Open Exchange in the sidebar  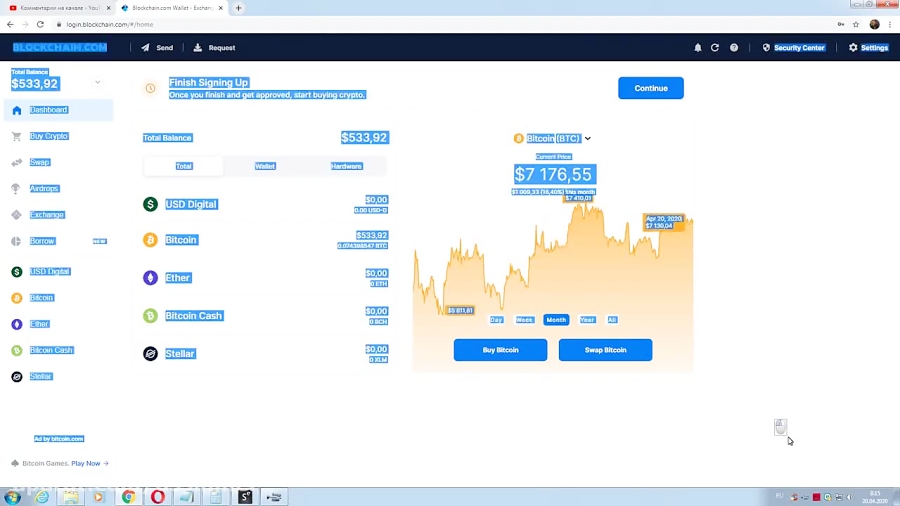tap(46, 215)
